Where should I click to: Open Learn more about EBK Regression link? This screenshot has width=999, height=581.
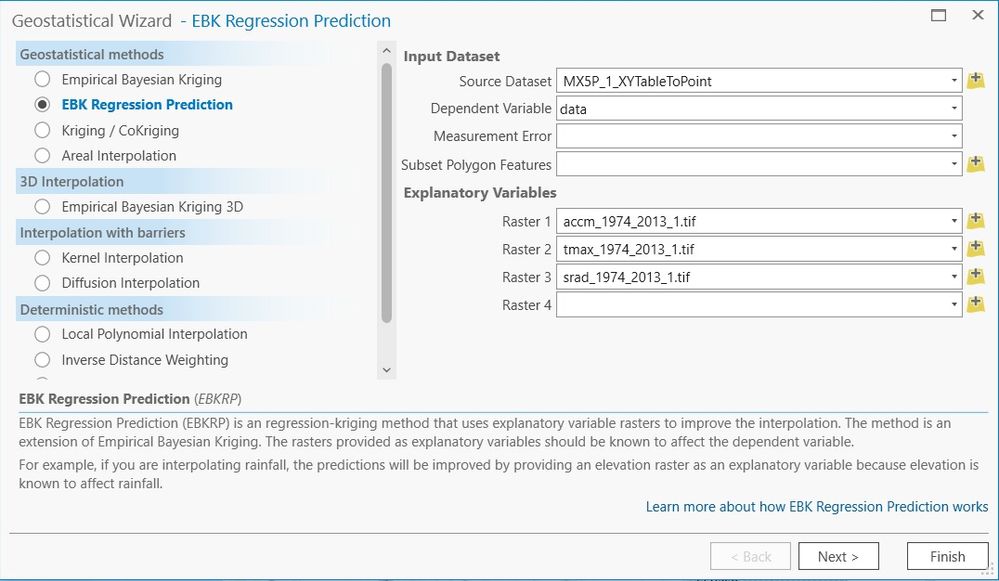pyautogui.click(x=816, y=507)
